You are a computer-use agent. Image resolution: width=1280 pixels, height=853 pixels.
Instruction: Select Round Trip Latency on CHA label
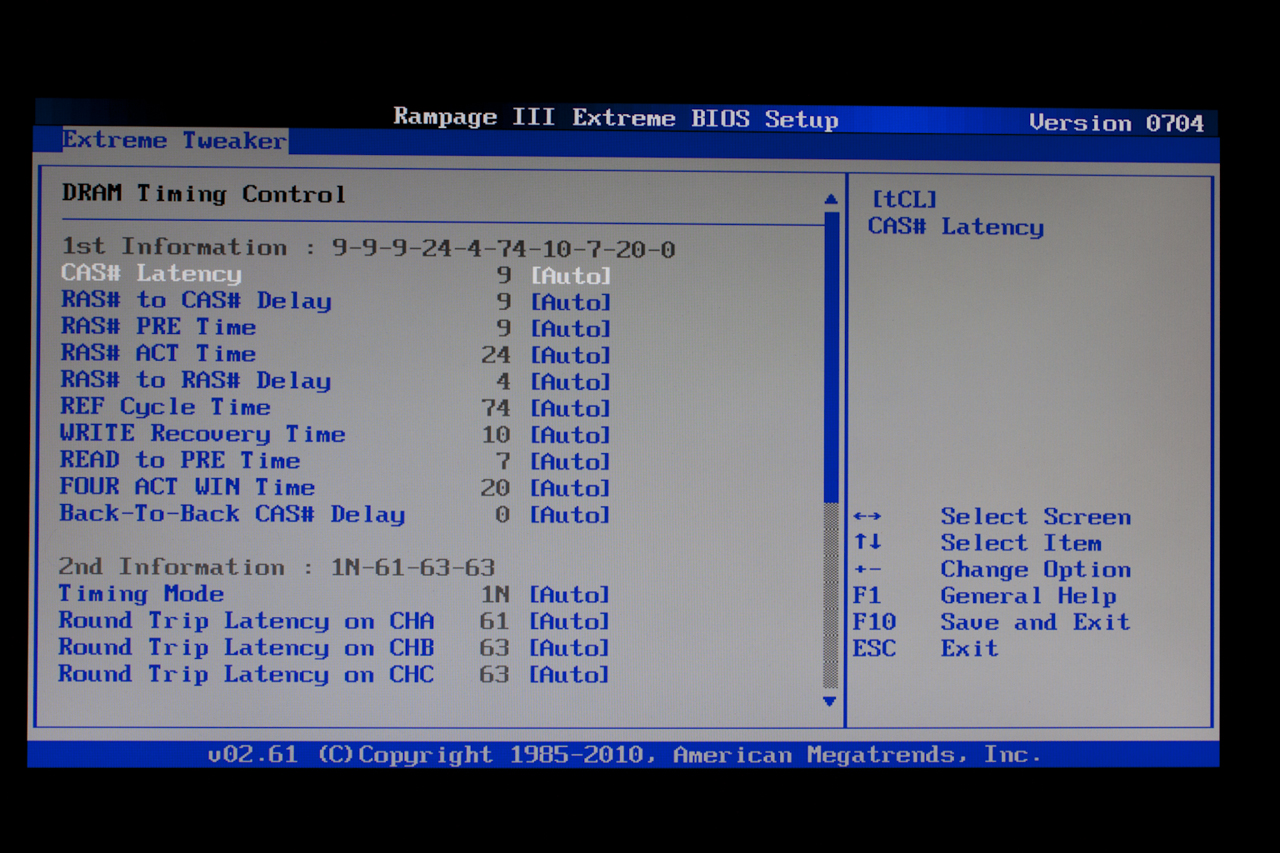click(246, 621)
